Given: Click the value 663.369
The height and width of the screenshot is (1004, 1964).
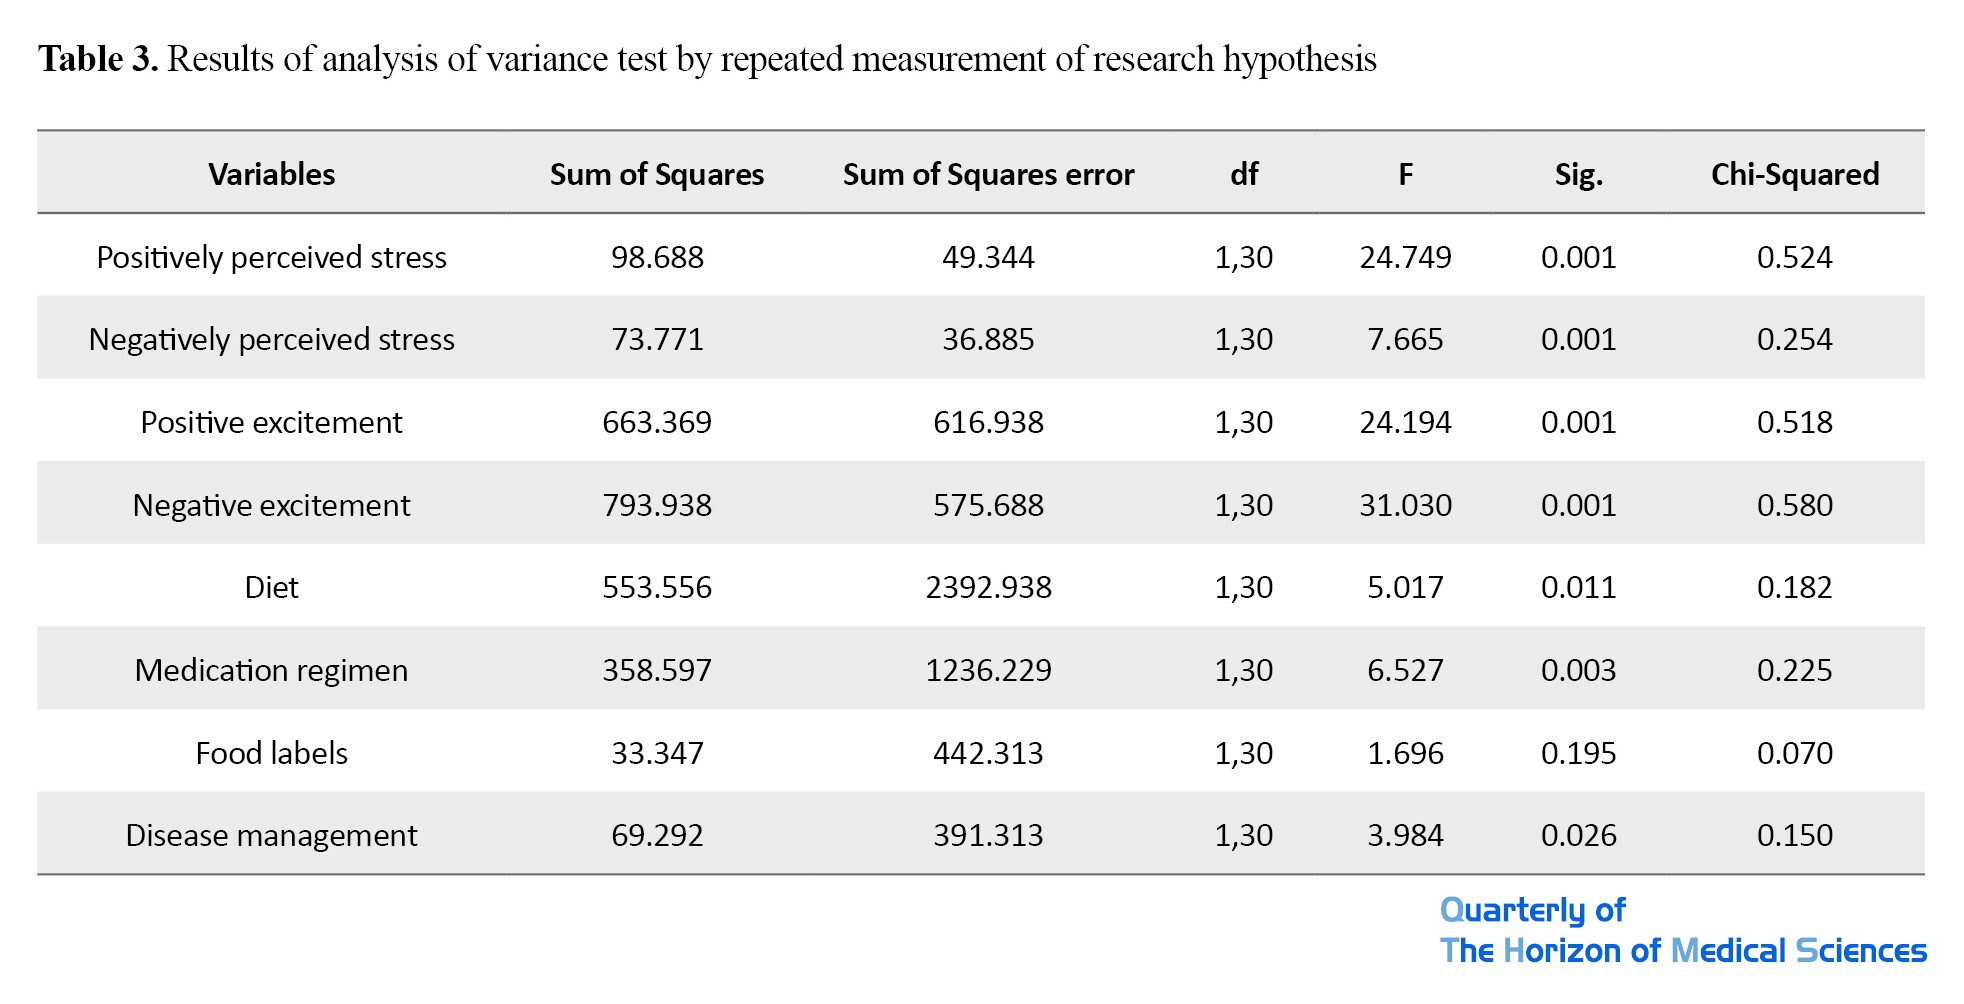Looking at the screenshot, I should 657,422.
